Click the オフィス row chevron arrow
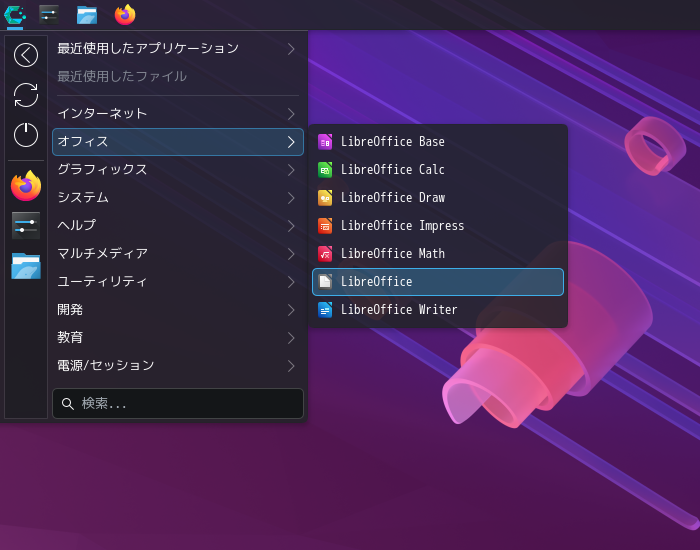Screen dimensions: 700x550 (x=291, y=142)
